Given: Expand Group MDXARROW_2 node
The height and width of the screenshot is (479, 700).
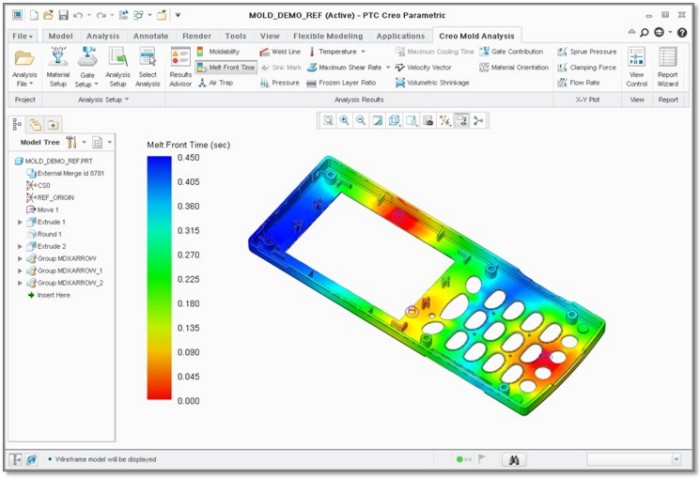Looking at the screenshot, I should coord(20,283).
